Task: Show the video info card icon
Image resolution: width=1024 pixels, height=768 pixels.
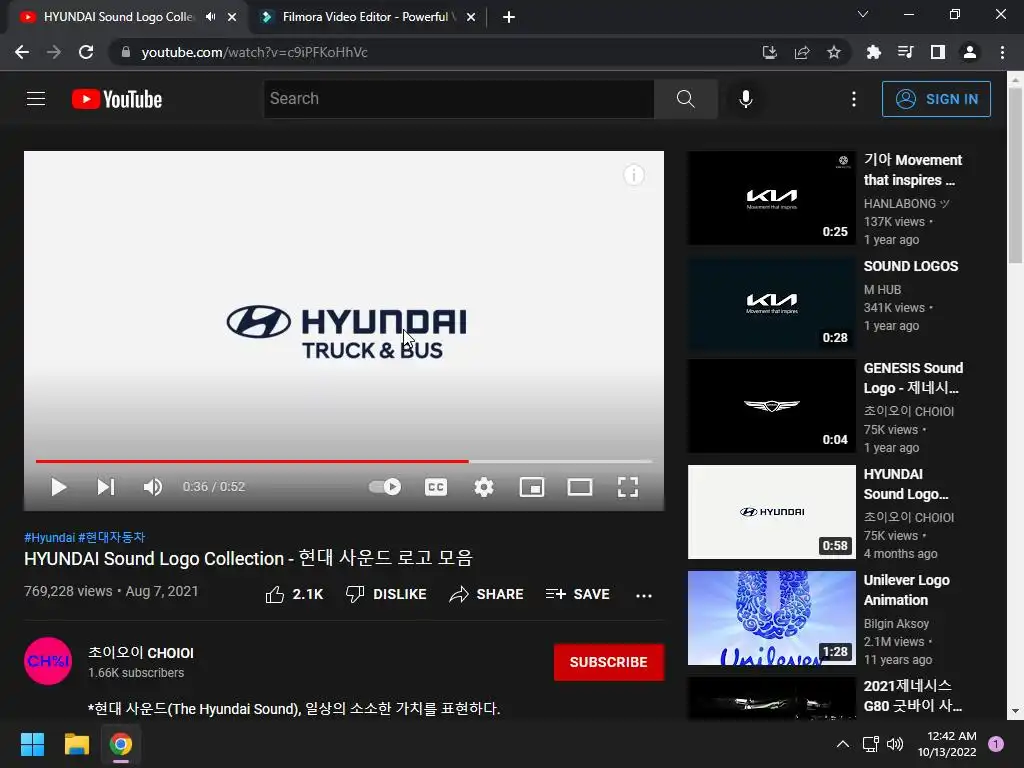Action: (x=633, y=175)
